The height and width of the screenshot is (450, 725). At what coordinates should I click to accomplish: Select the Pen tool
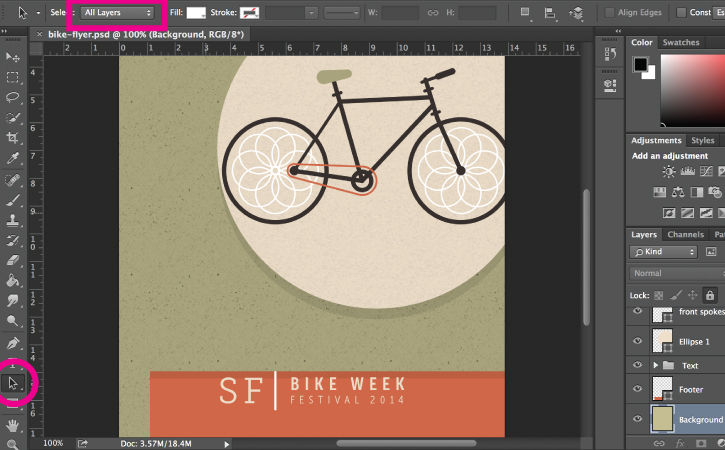pos(12,343)
